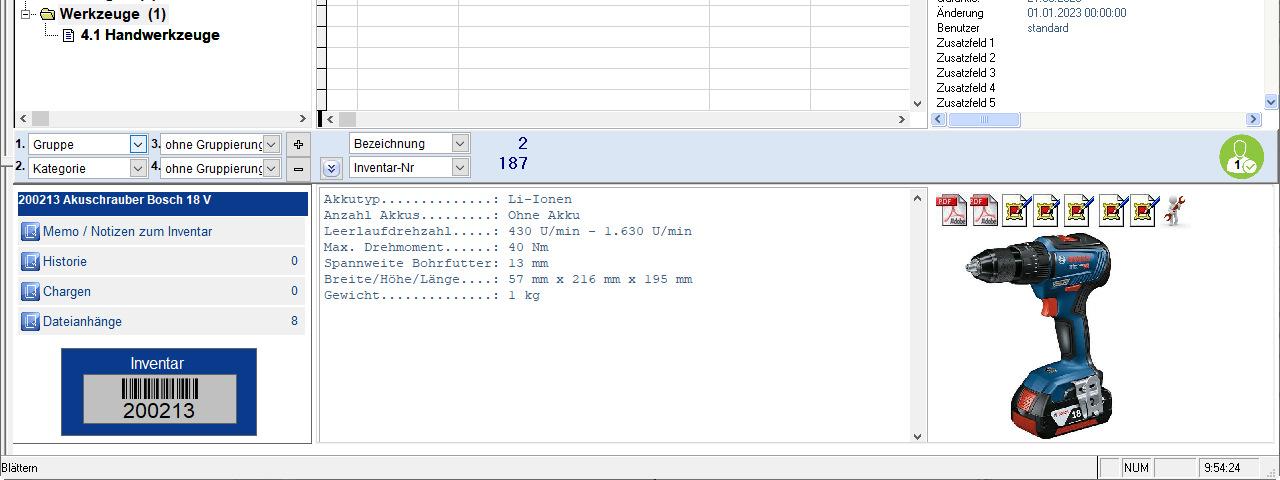Click the green user status icon

1241,157
